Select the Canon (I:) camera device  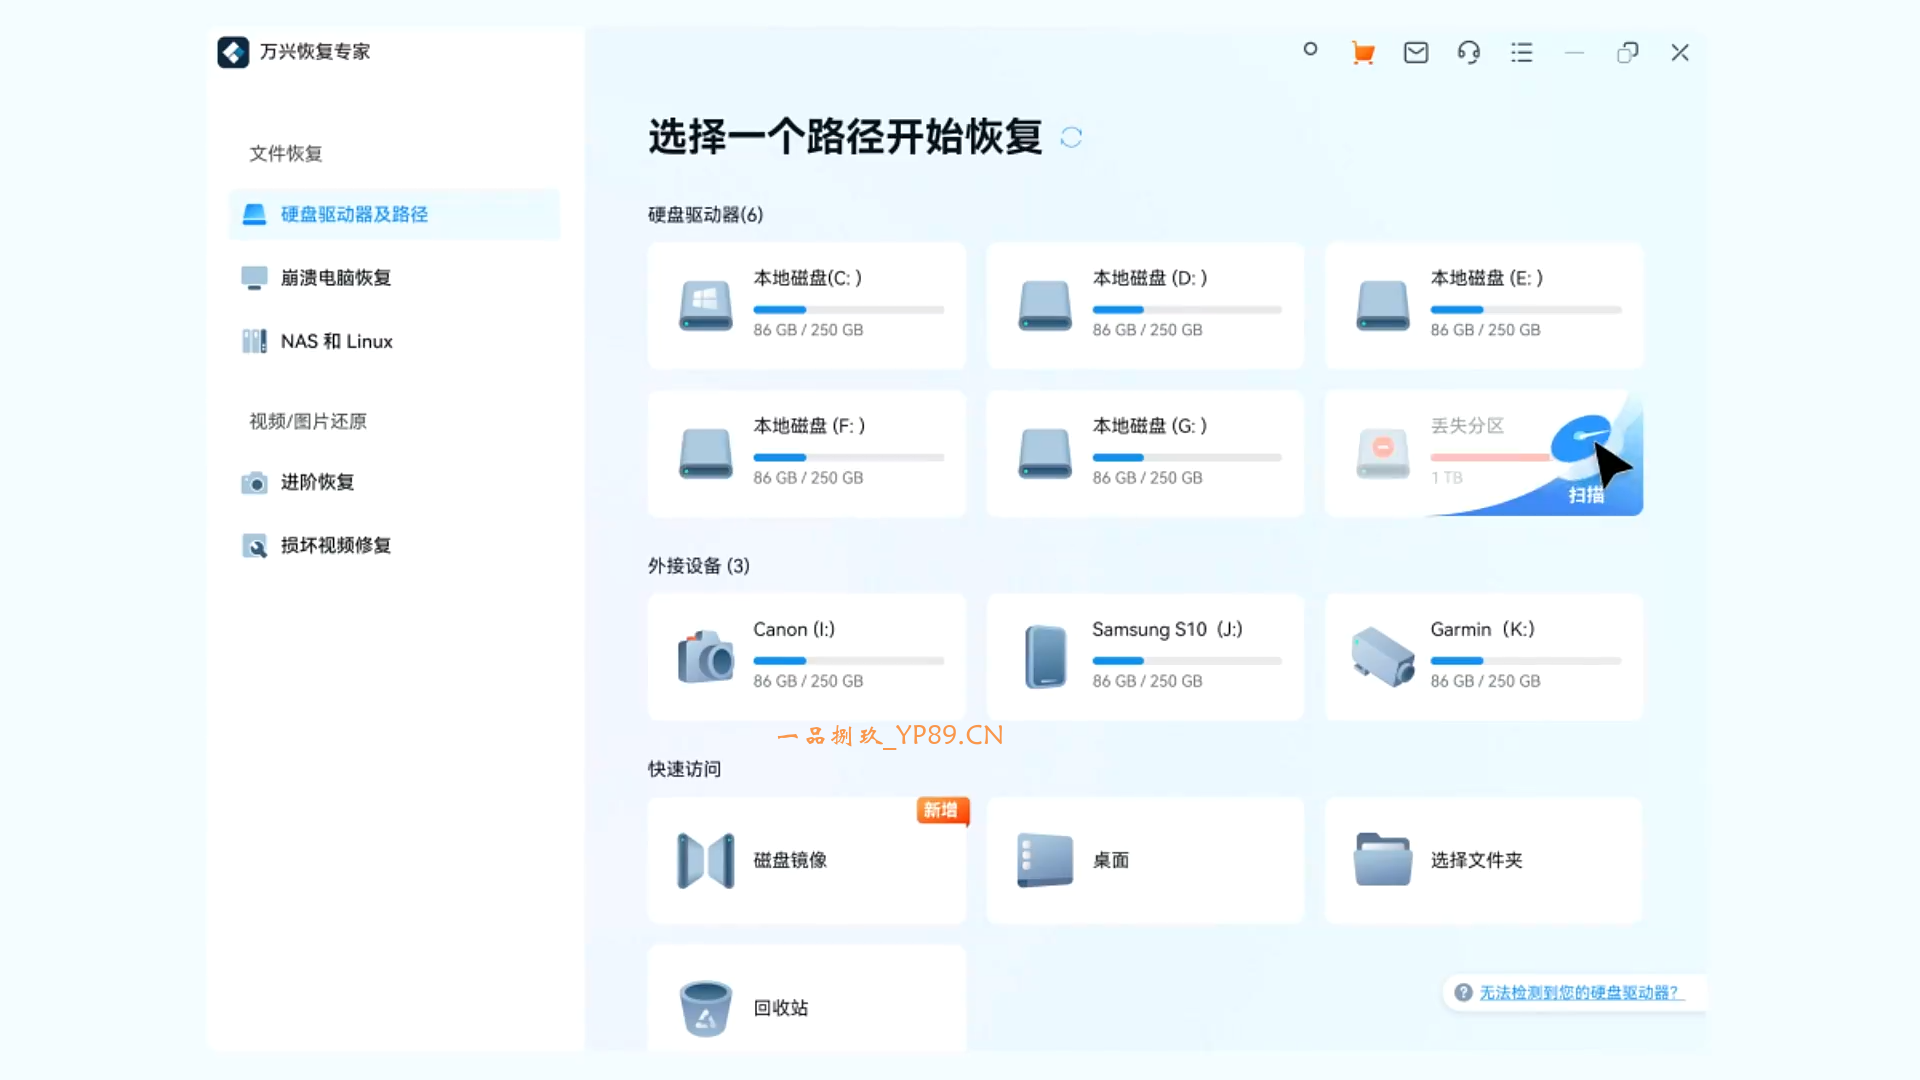click(806, 656)
